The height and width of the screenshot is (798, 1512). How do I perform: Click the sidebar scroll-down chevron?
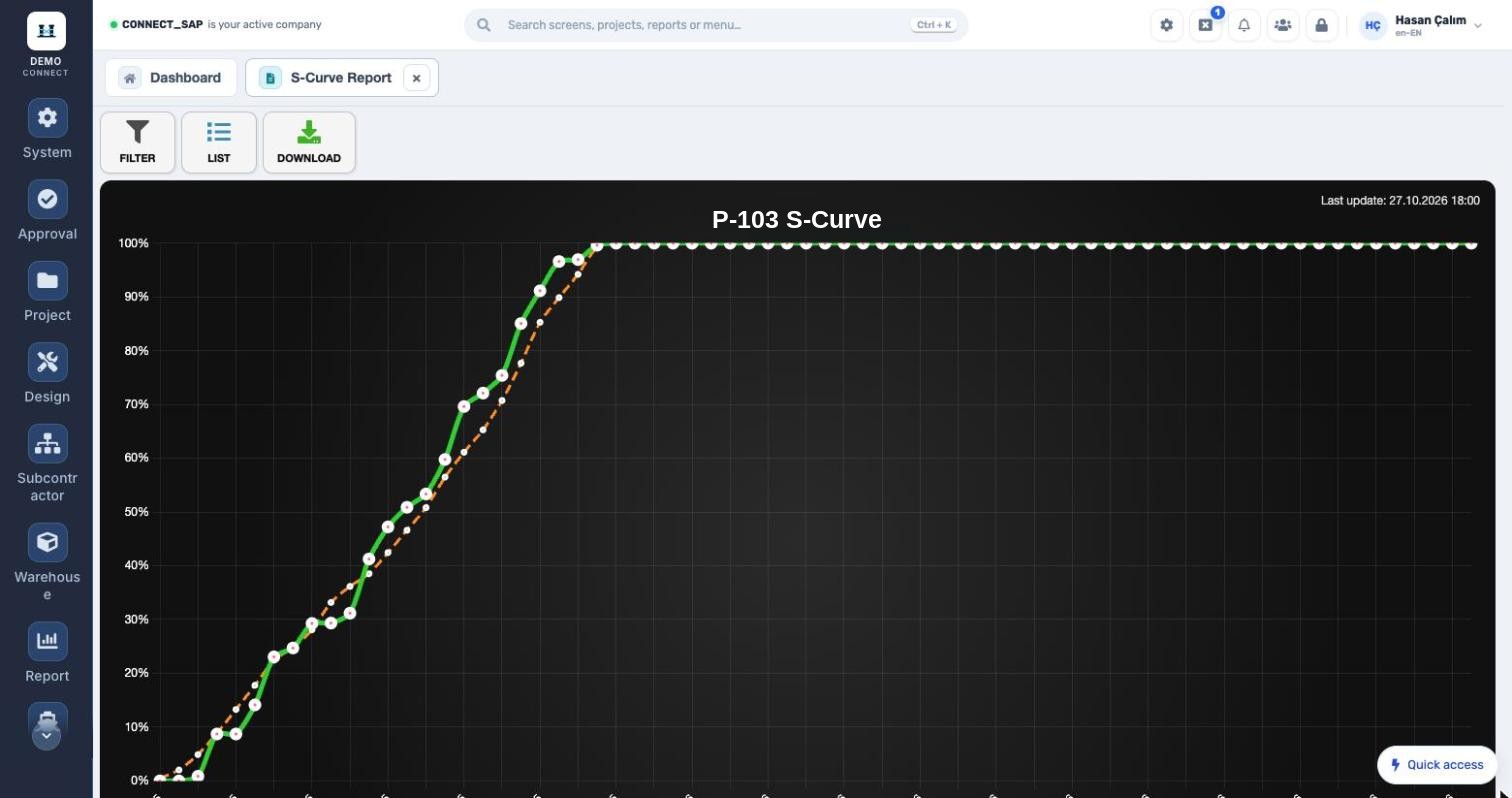click(47, 736)
